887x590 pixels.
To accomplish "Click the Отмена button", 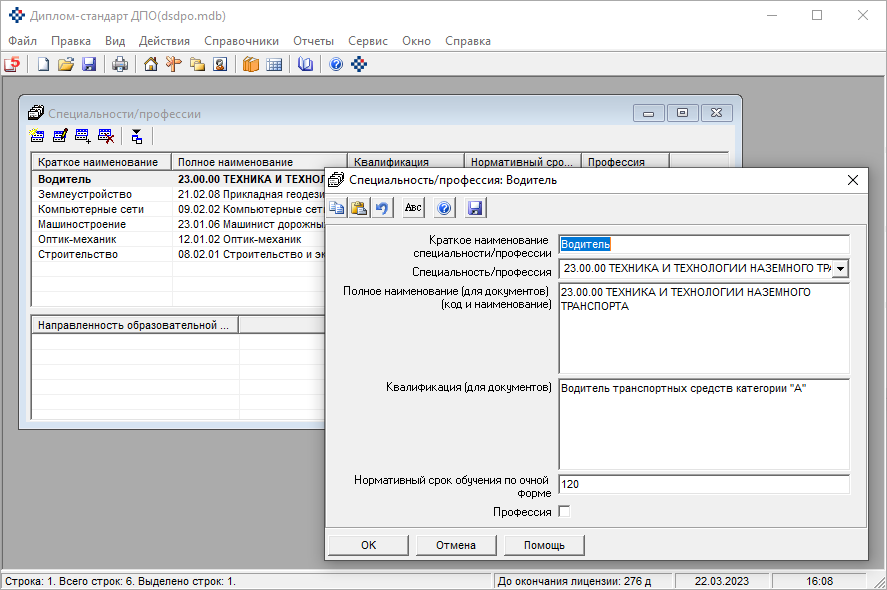I will point(456,545).
